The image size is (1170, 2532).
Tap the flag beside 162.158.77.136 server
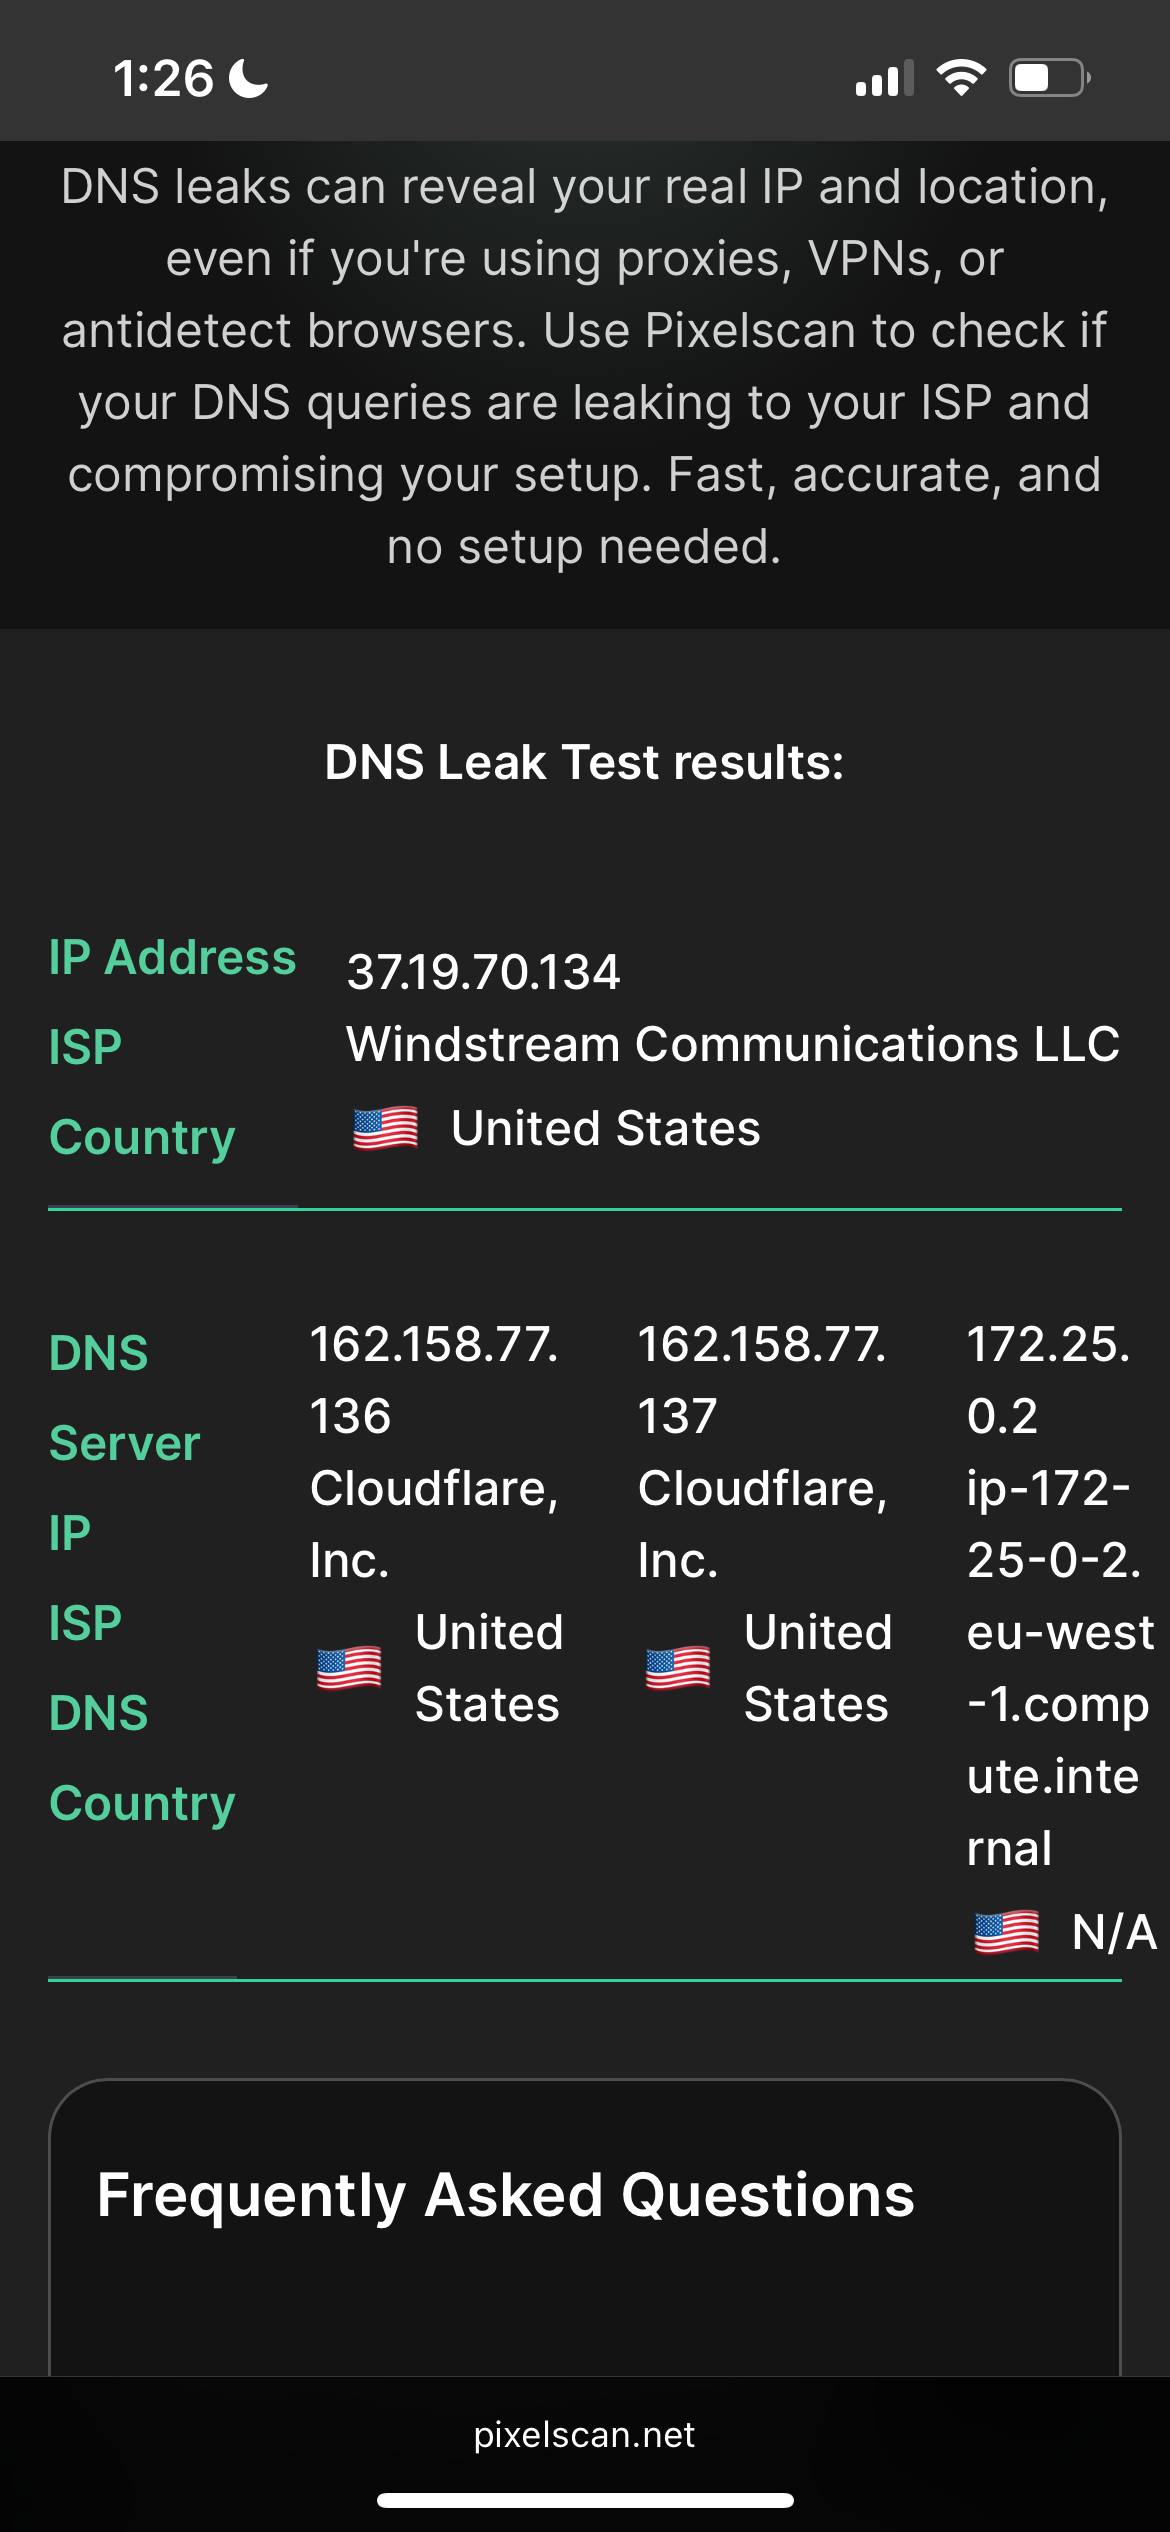pos(346,1668)
